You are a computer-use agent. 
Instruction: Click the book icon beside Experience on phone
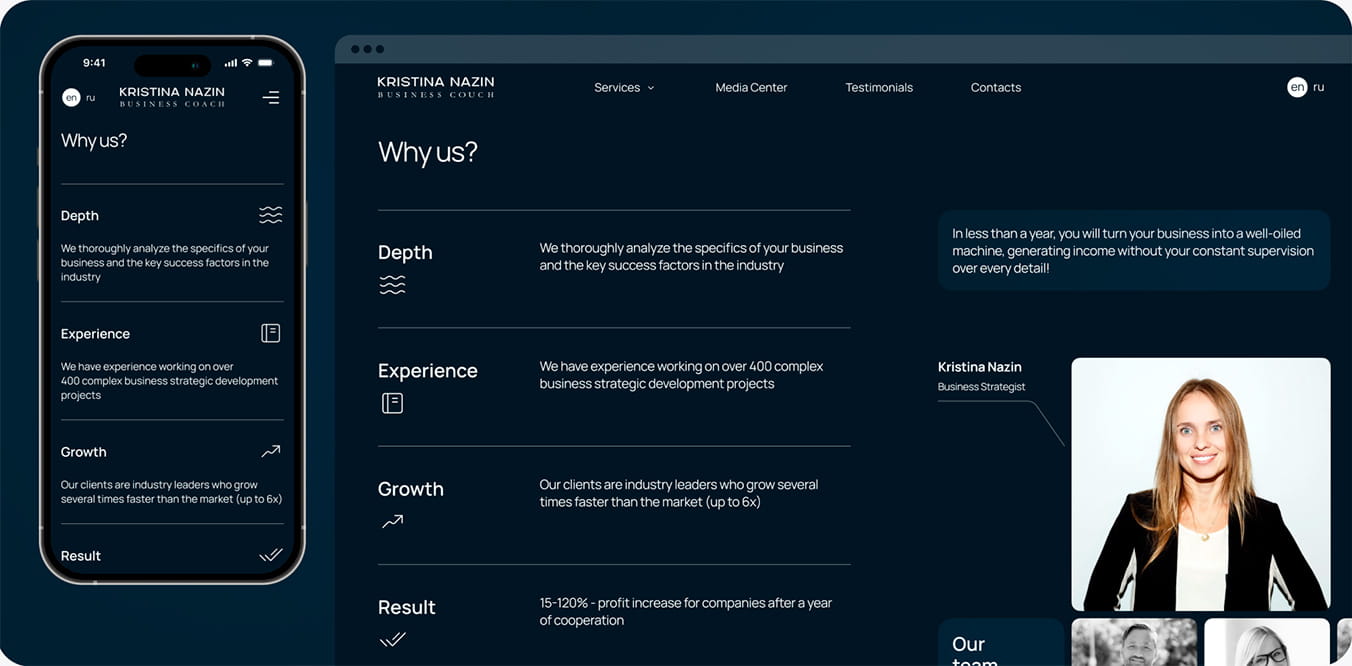[270, 333]
